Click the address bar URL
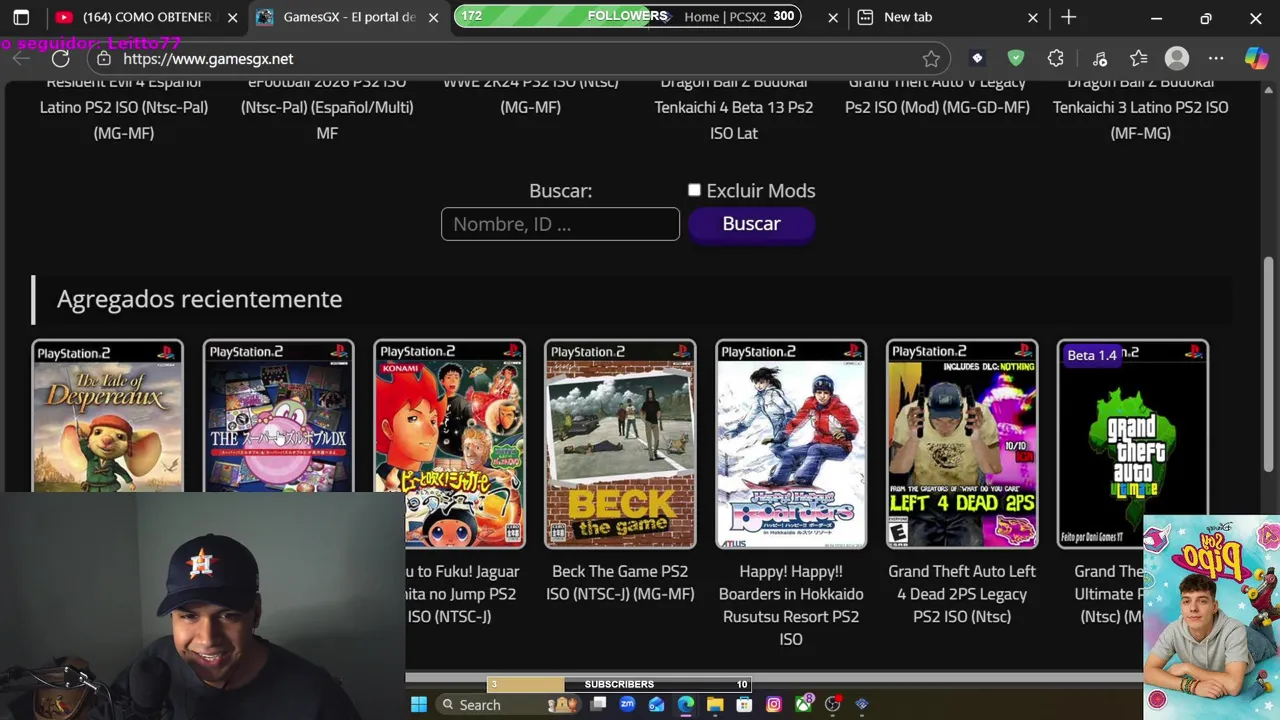This screenshot has height=720, width=1280. 208,59
